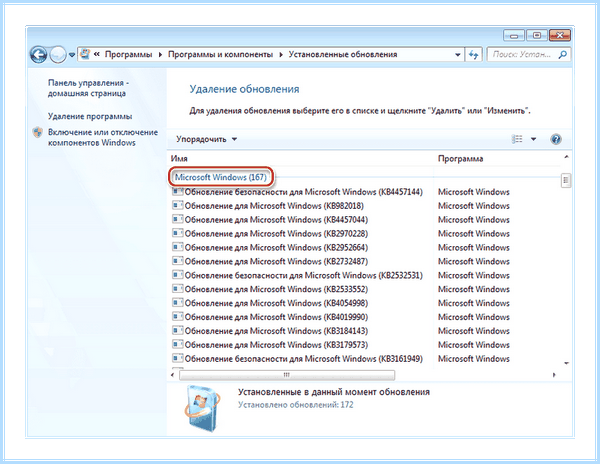Open Включение или отключение компонентов Windows link
The image size is (600, 464).
coord(103,137)
